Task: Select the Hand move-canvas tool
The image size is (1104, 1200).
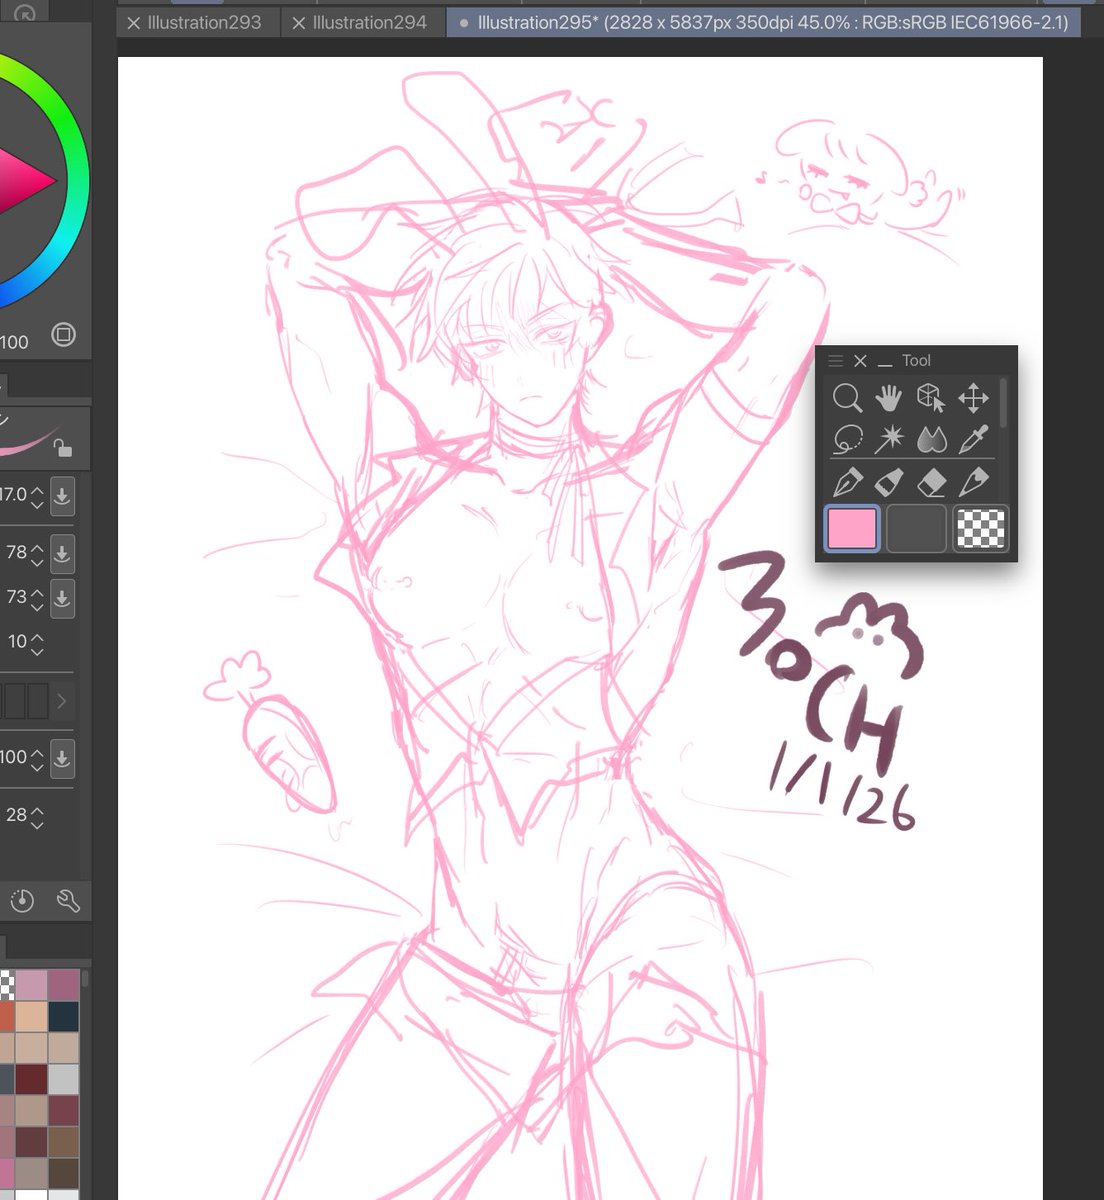Action: 889,398
